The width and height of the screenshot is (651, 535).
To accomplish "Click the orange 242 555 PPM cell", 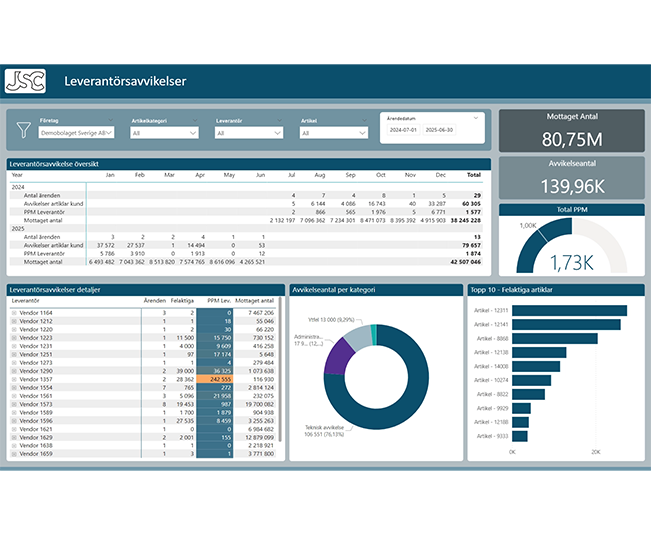I will point(215,379).
